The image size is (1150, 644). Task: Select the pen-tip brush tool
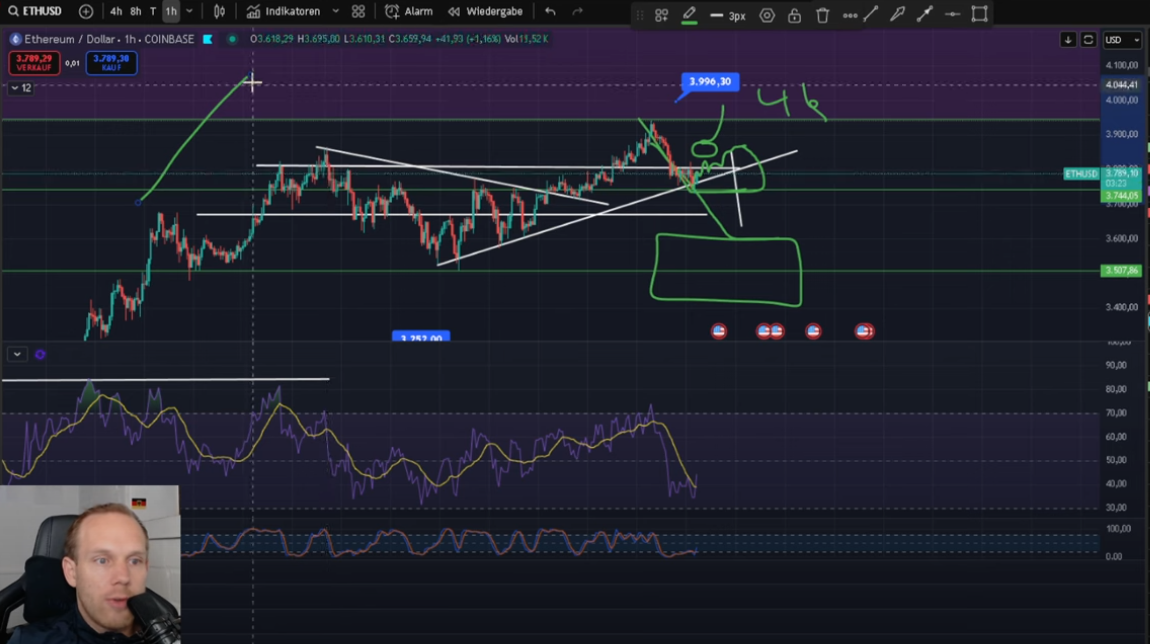(898, 13)
